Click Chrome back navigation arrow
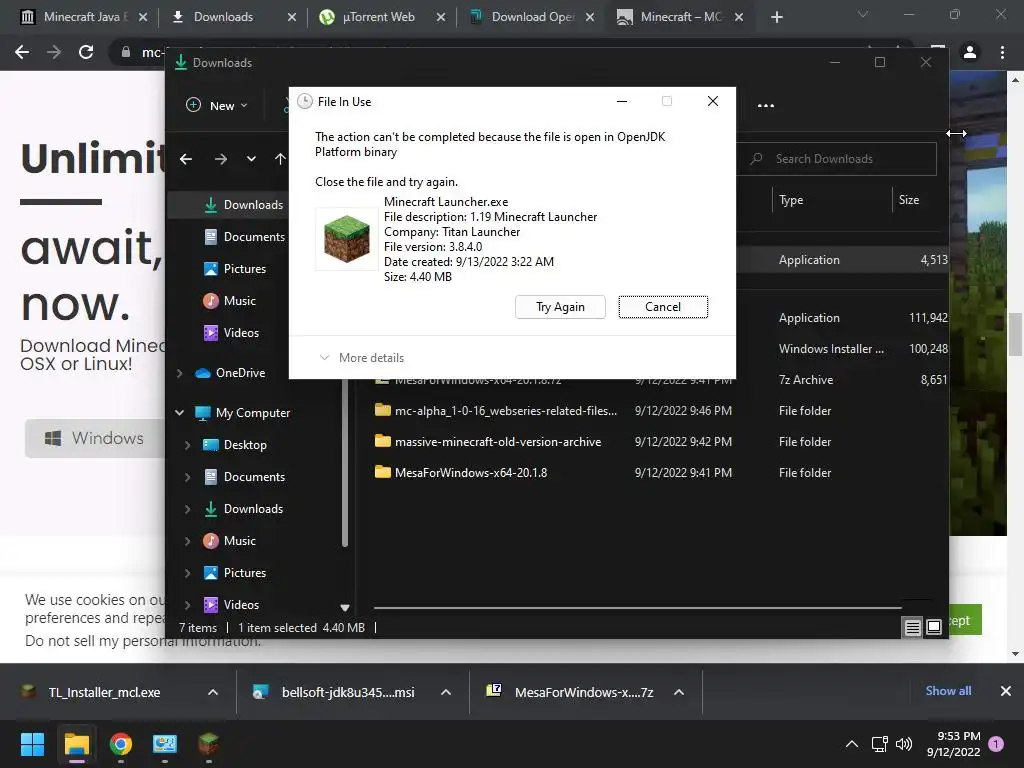The width and height of the screenshot is (1024, 768). [x=22, y=52]
